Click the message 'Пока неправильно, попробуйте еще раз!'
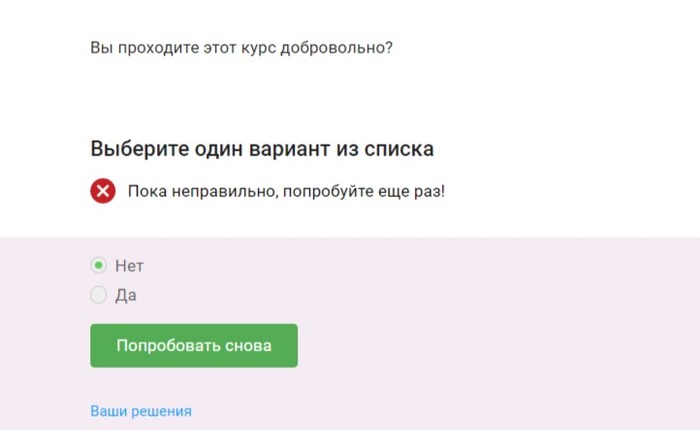This screenshot has height=430, width=700. [286, 192]
